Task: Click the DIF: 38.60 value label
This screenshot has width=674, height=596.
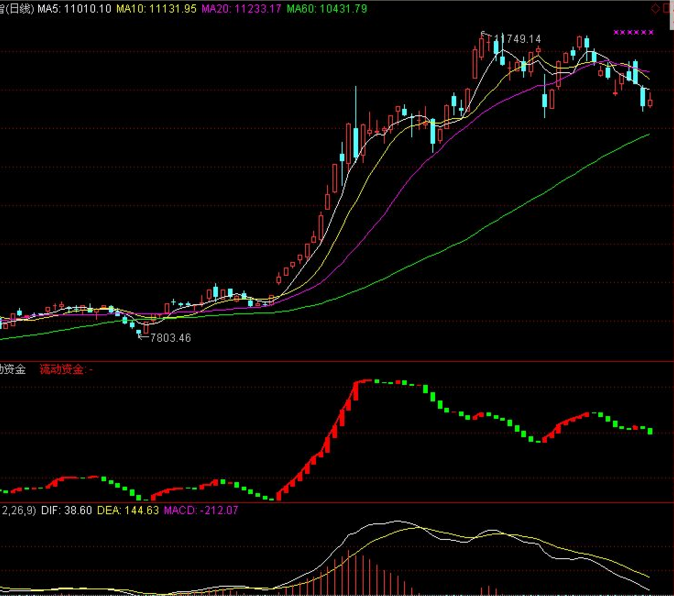Action: point(67,510)
